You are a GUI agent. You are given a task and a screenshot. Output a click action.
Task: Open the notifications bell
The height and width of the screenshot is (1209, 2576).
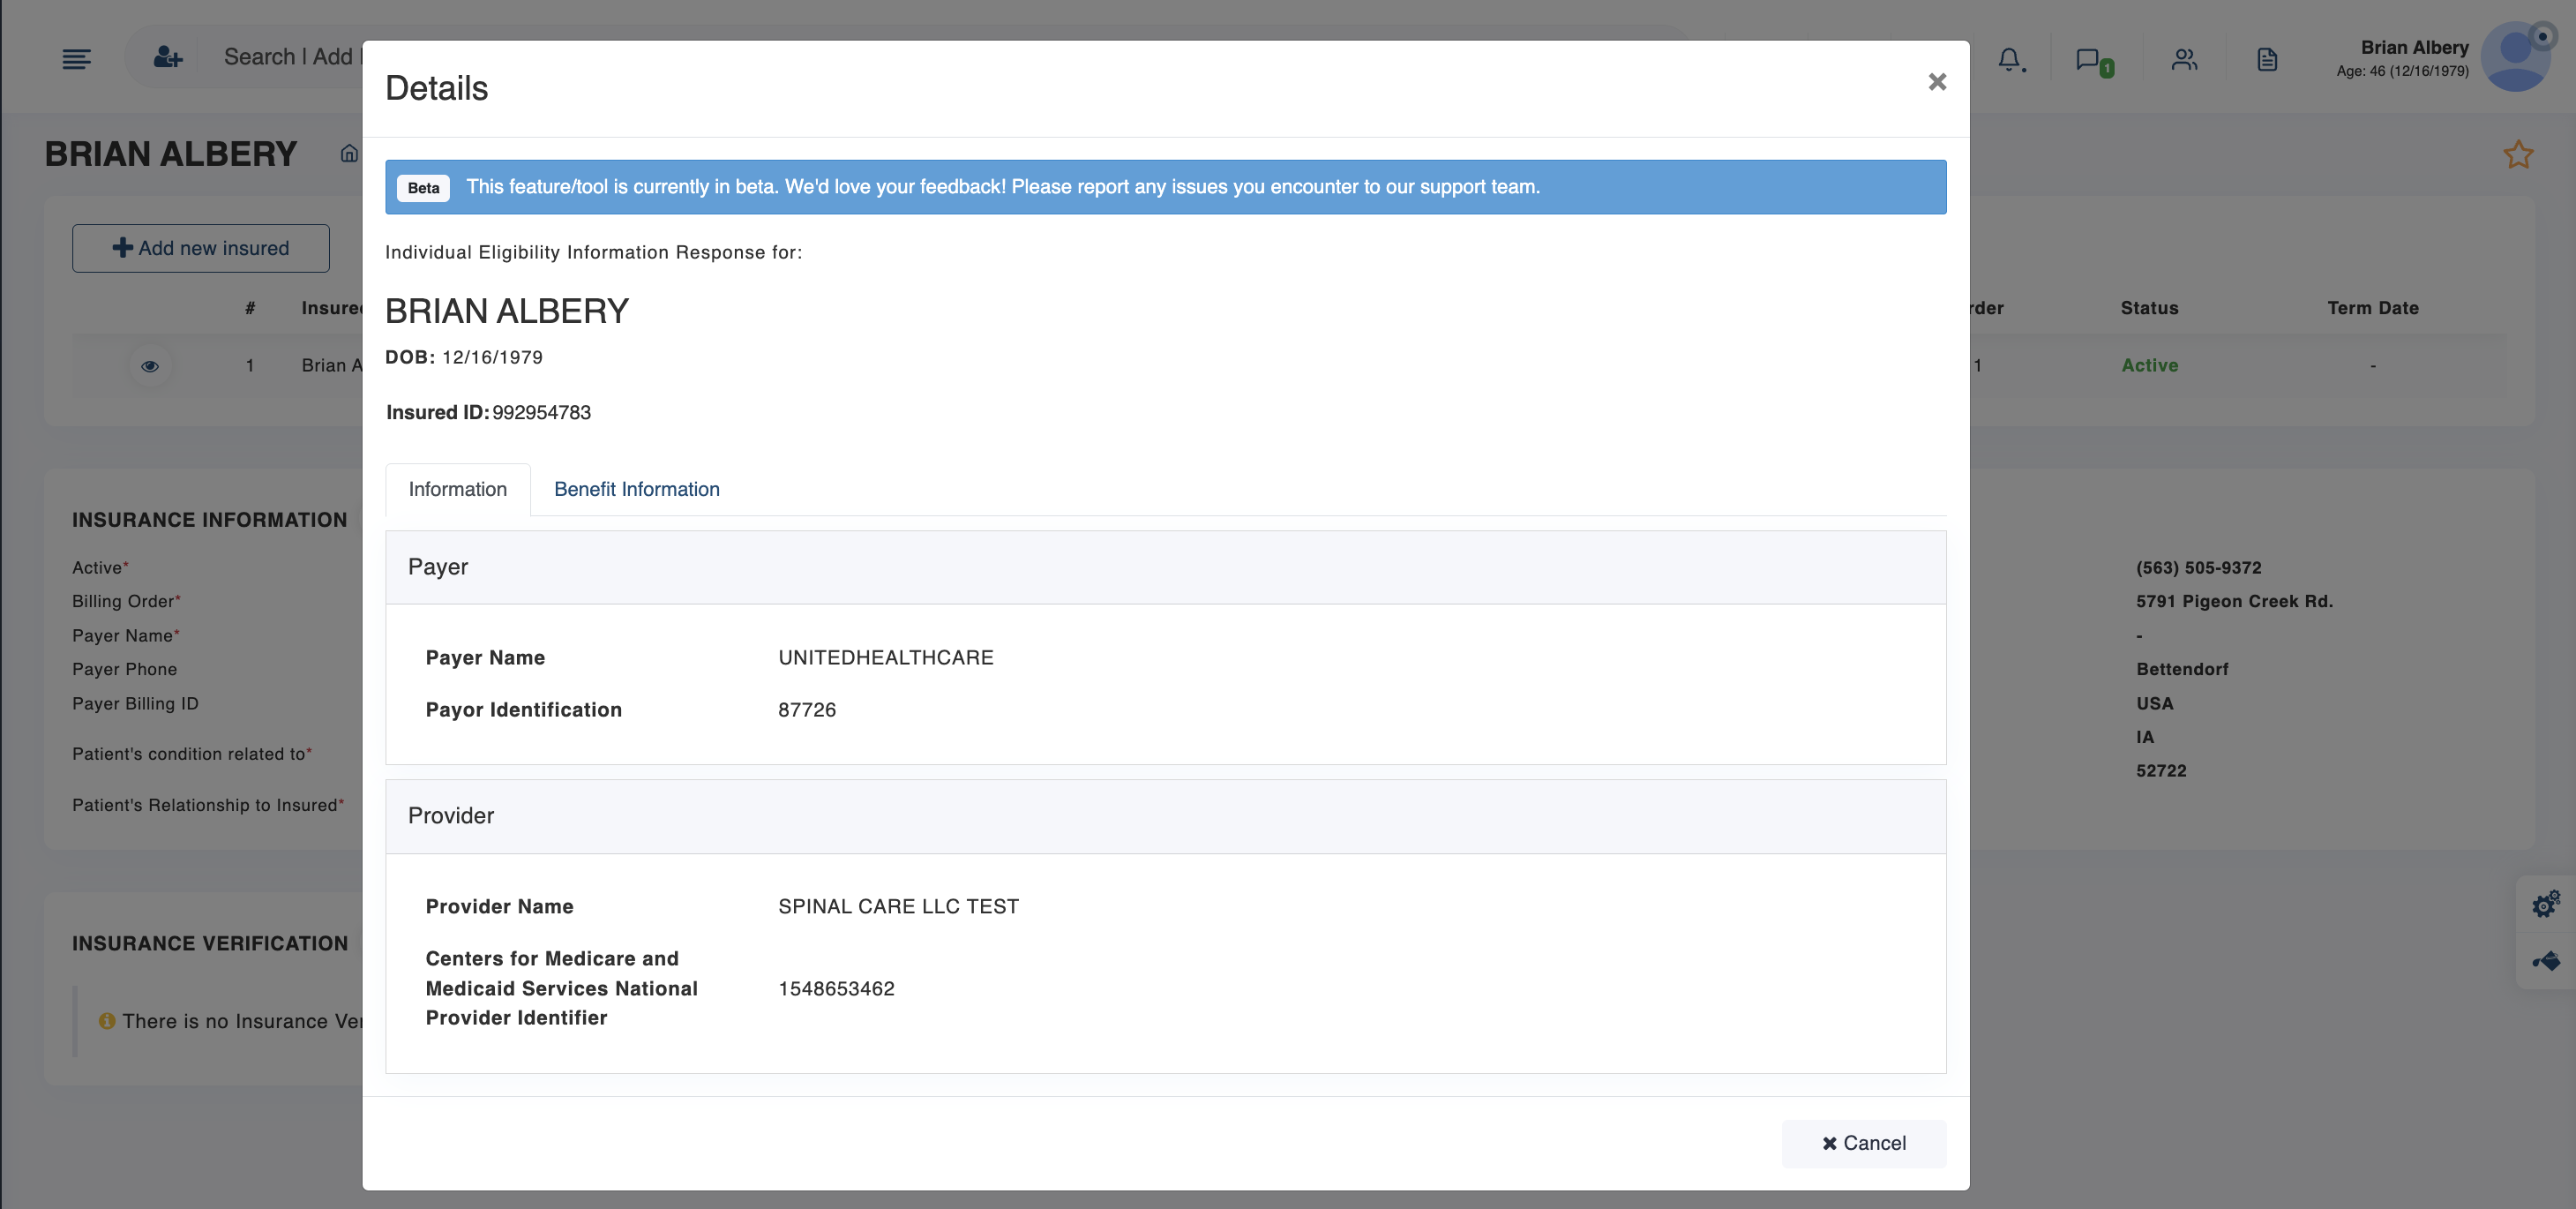pyautogui.click(x=2010, y=60)
